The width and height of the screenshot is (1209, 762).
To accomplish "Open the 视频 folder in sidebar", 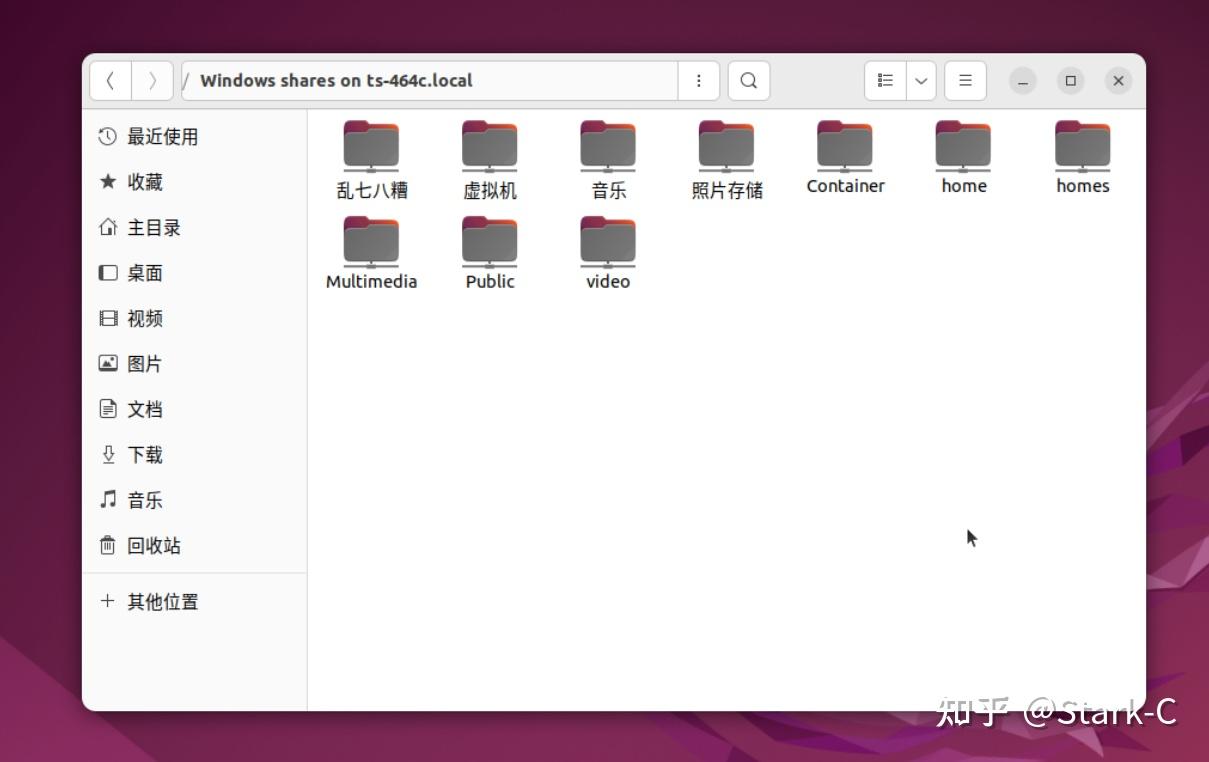I will pos(144,318).
